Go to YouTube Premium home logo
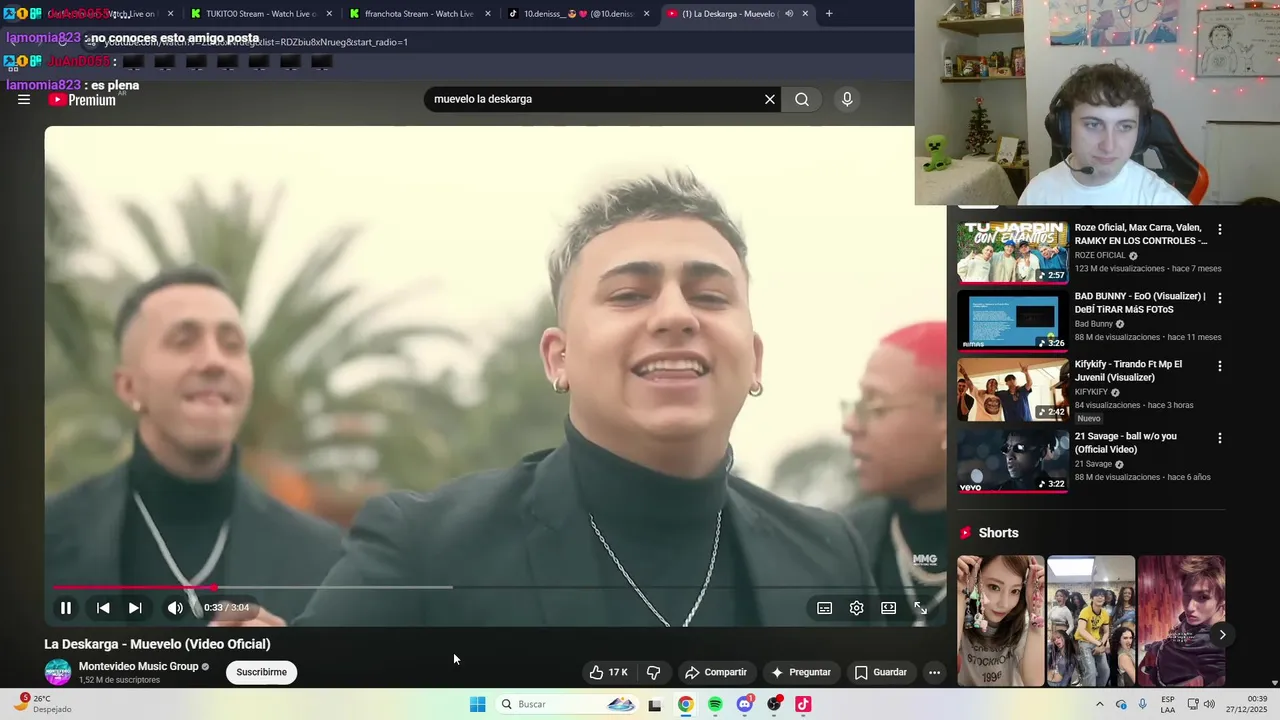Viewport: 1280px width, 720px height. pyautogui.click(x=82, y=99)
